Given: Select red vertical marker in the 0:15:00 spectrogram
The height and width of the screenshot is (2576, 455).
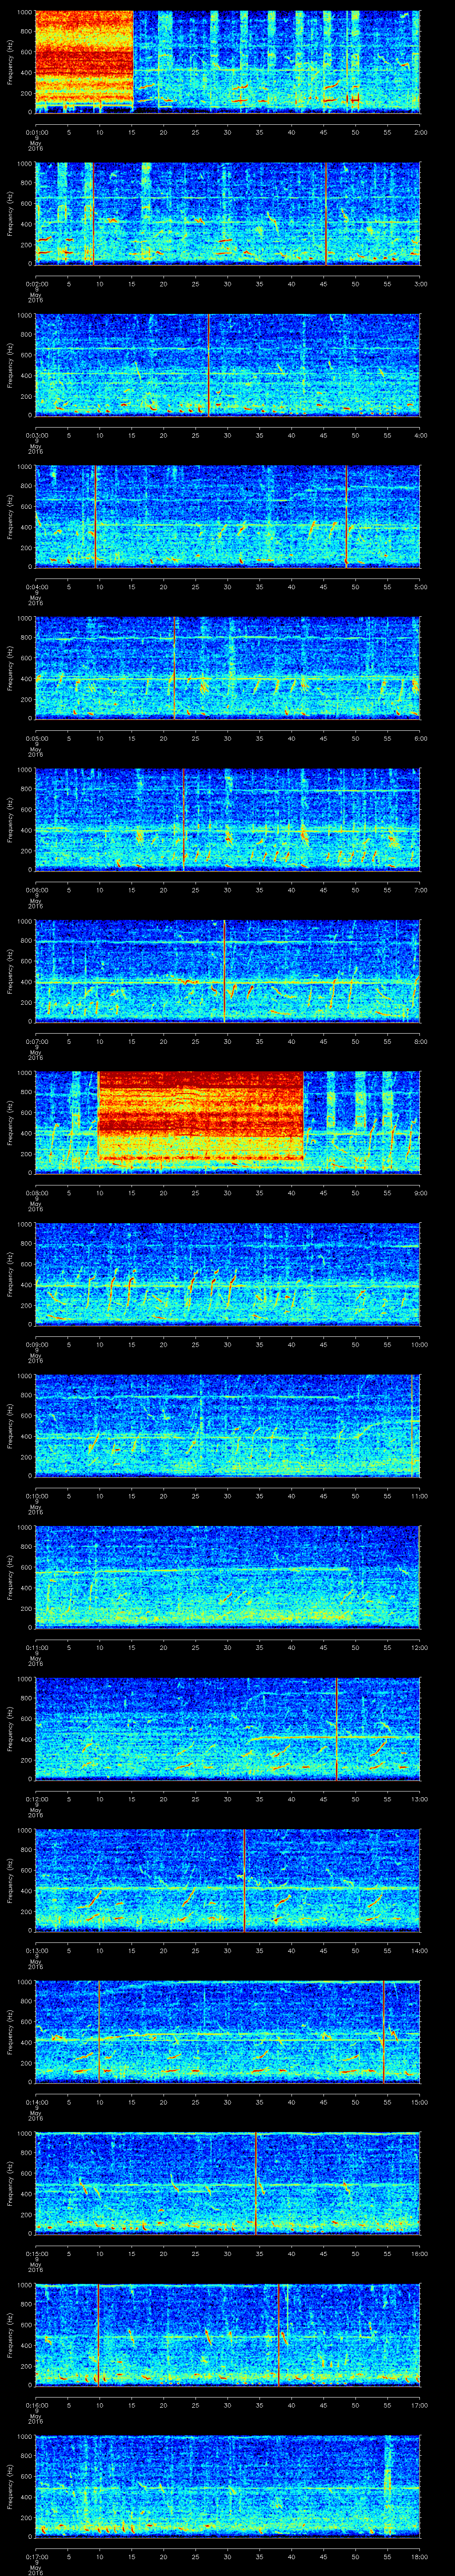Looking at the screenshot, I should (x=256, y=2183).
